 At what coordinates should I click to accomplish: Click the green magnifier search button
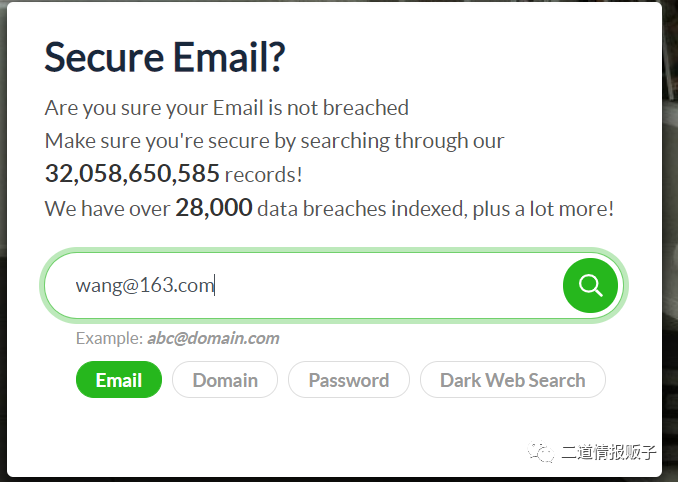point(590,284)
